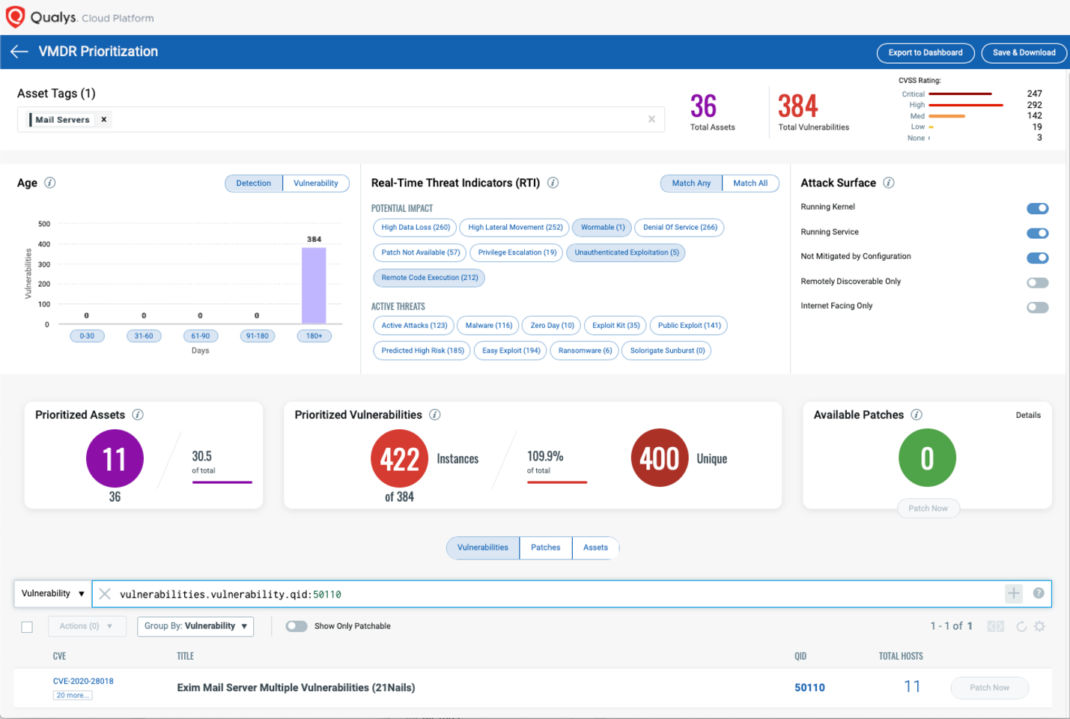Open the Vulnerability search type dropdown

pyautogui.click(x=53, y=593)
